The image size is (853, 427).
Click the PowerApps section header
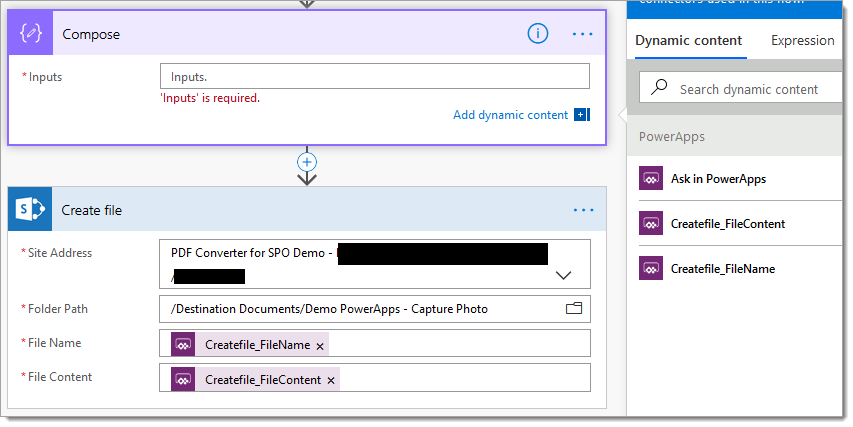(671, 137)
